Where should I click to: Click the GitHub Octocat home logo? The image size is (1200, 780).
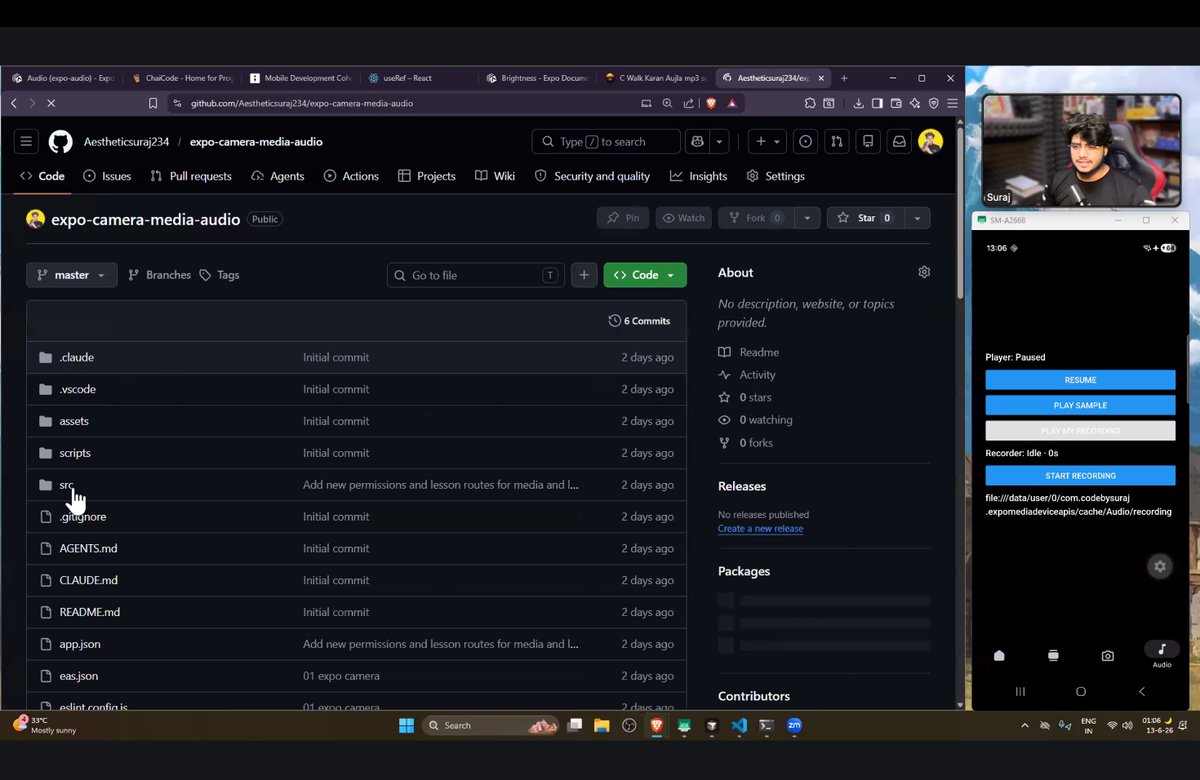point(61,142)
